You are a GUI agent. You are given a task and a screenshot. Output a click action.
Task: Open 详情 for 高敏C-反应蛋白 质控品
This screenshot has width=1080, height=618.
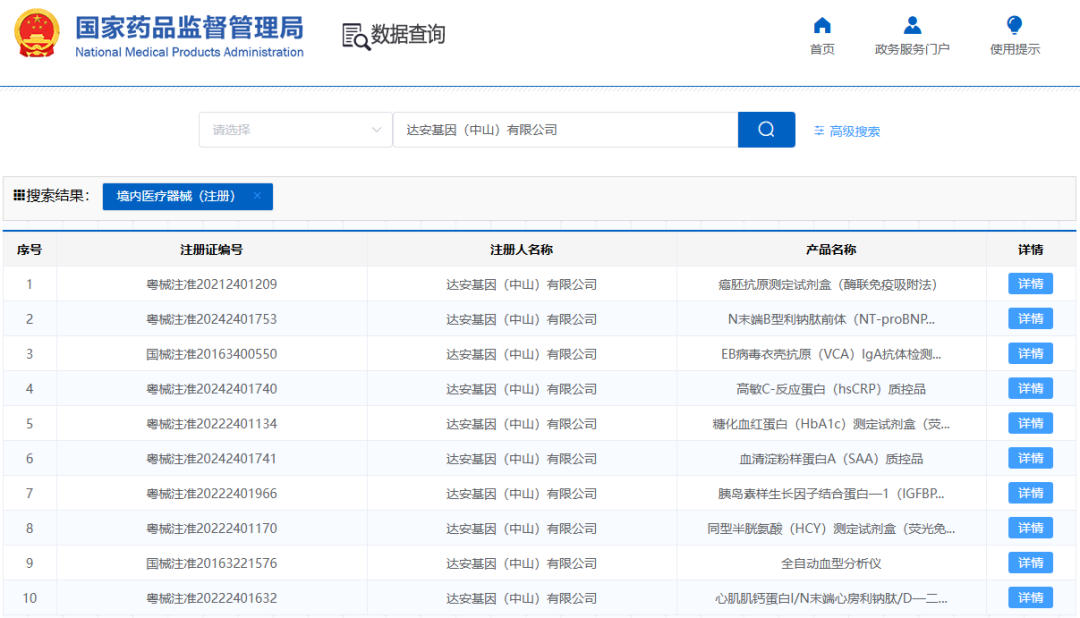pos(1030,389)
